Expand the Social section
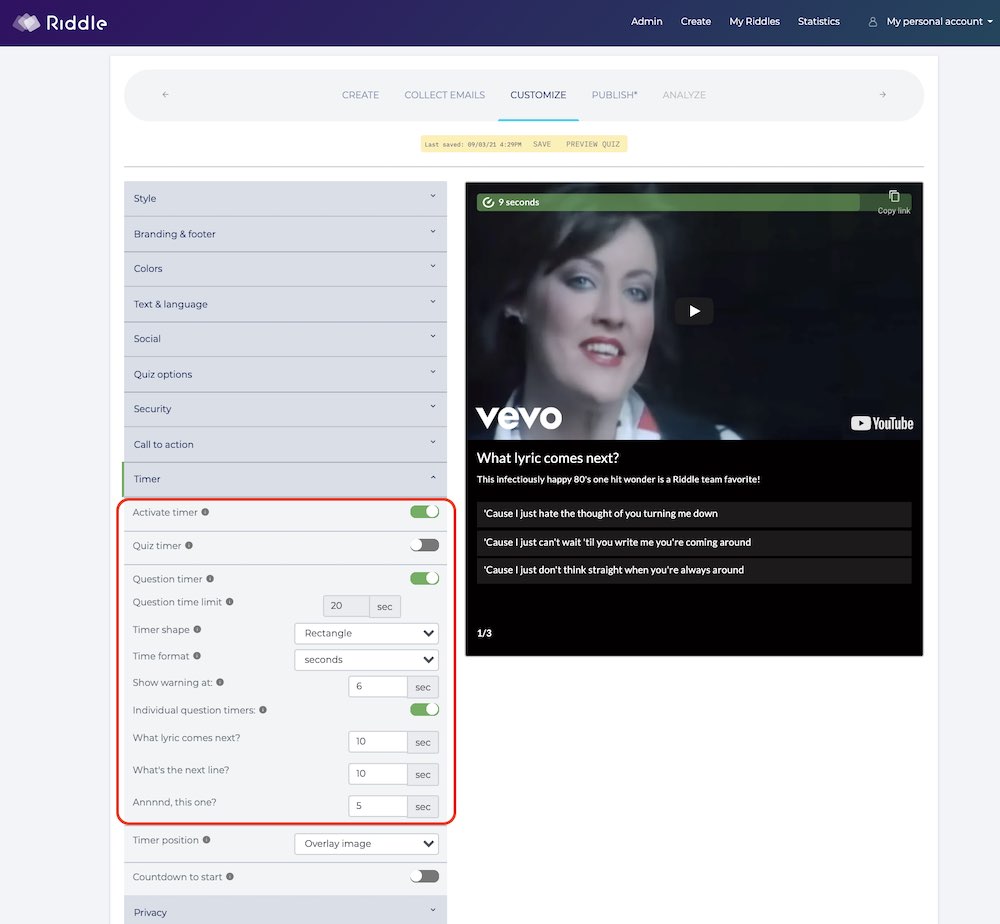This screenshot has width=1000, height=924. pyautogui.click(x=285, y=339)
